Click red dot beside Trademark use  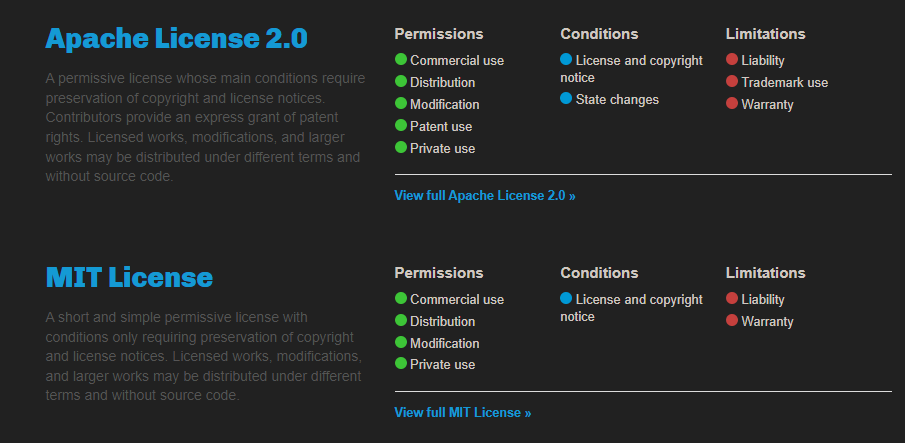click(732, 82)
